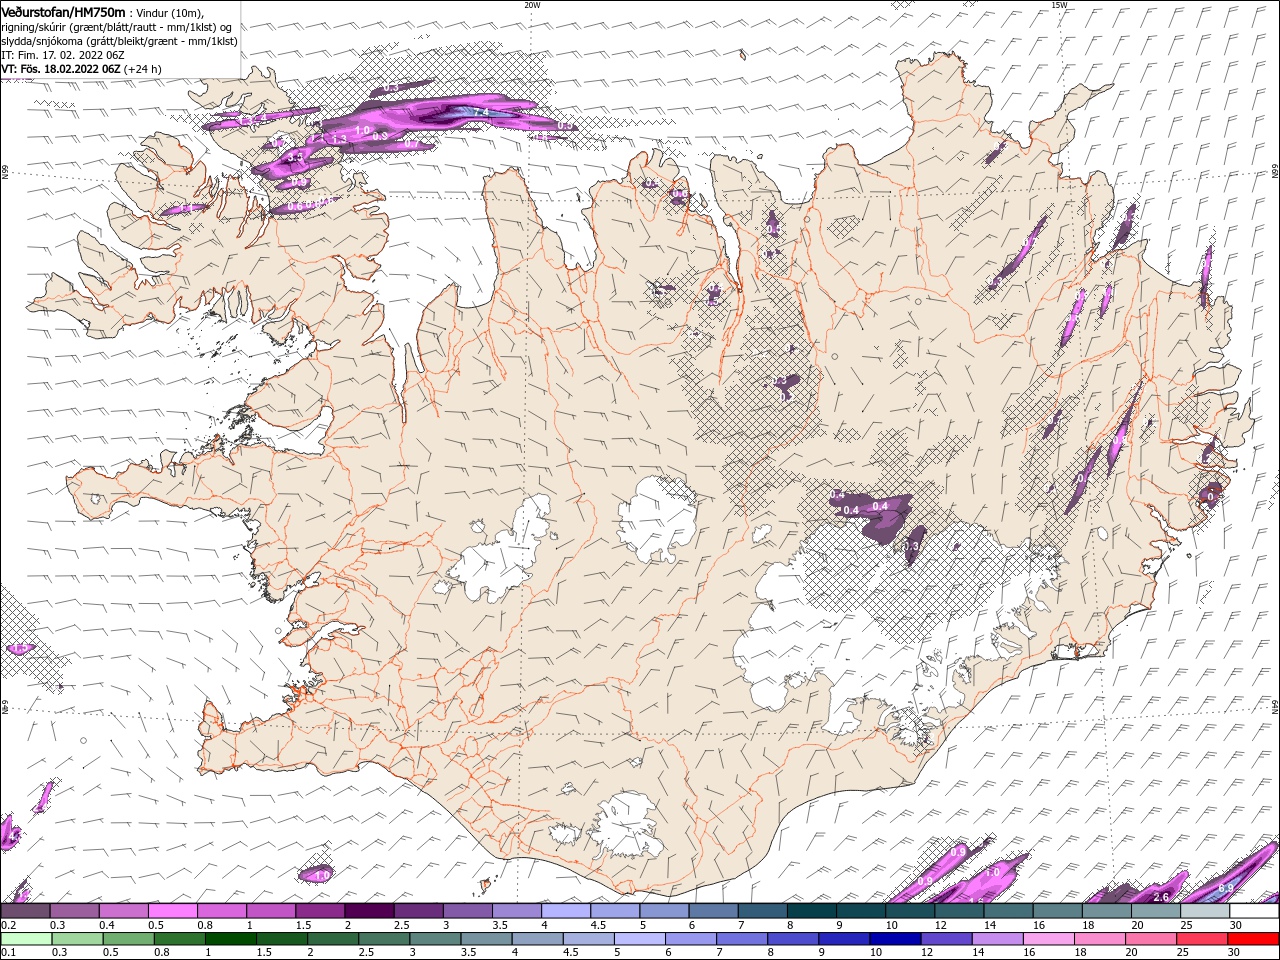This screenshot has height=960, width=1280.
Task: Pick the red rain swatch labeled 30
Action: pyautogui.click(x=1252, y=939)
